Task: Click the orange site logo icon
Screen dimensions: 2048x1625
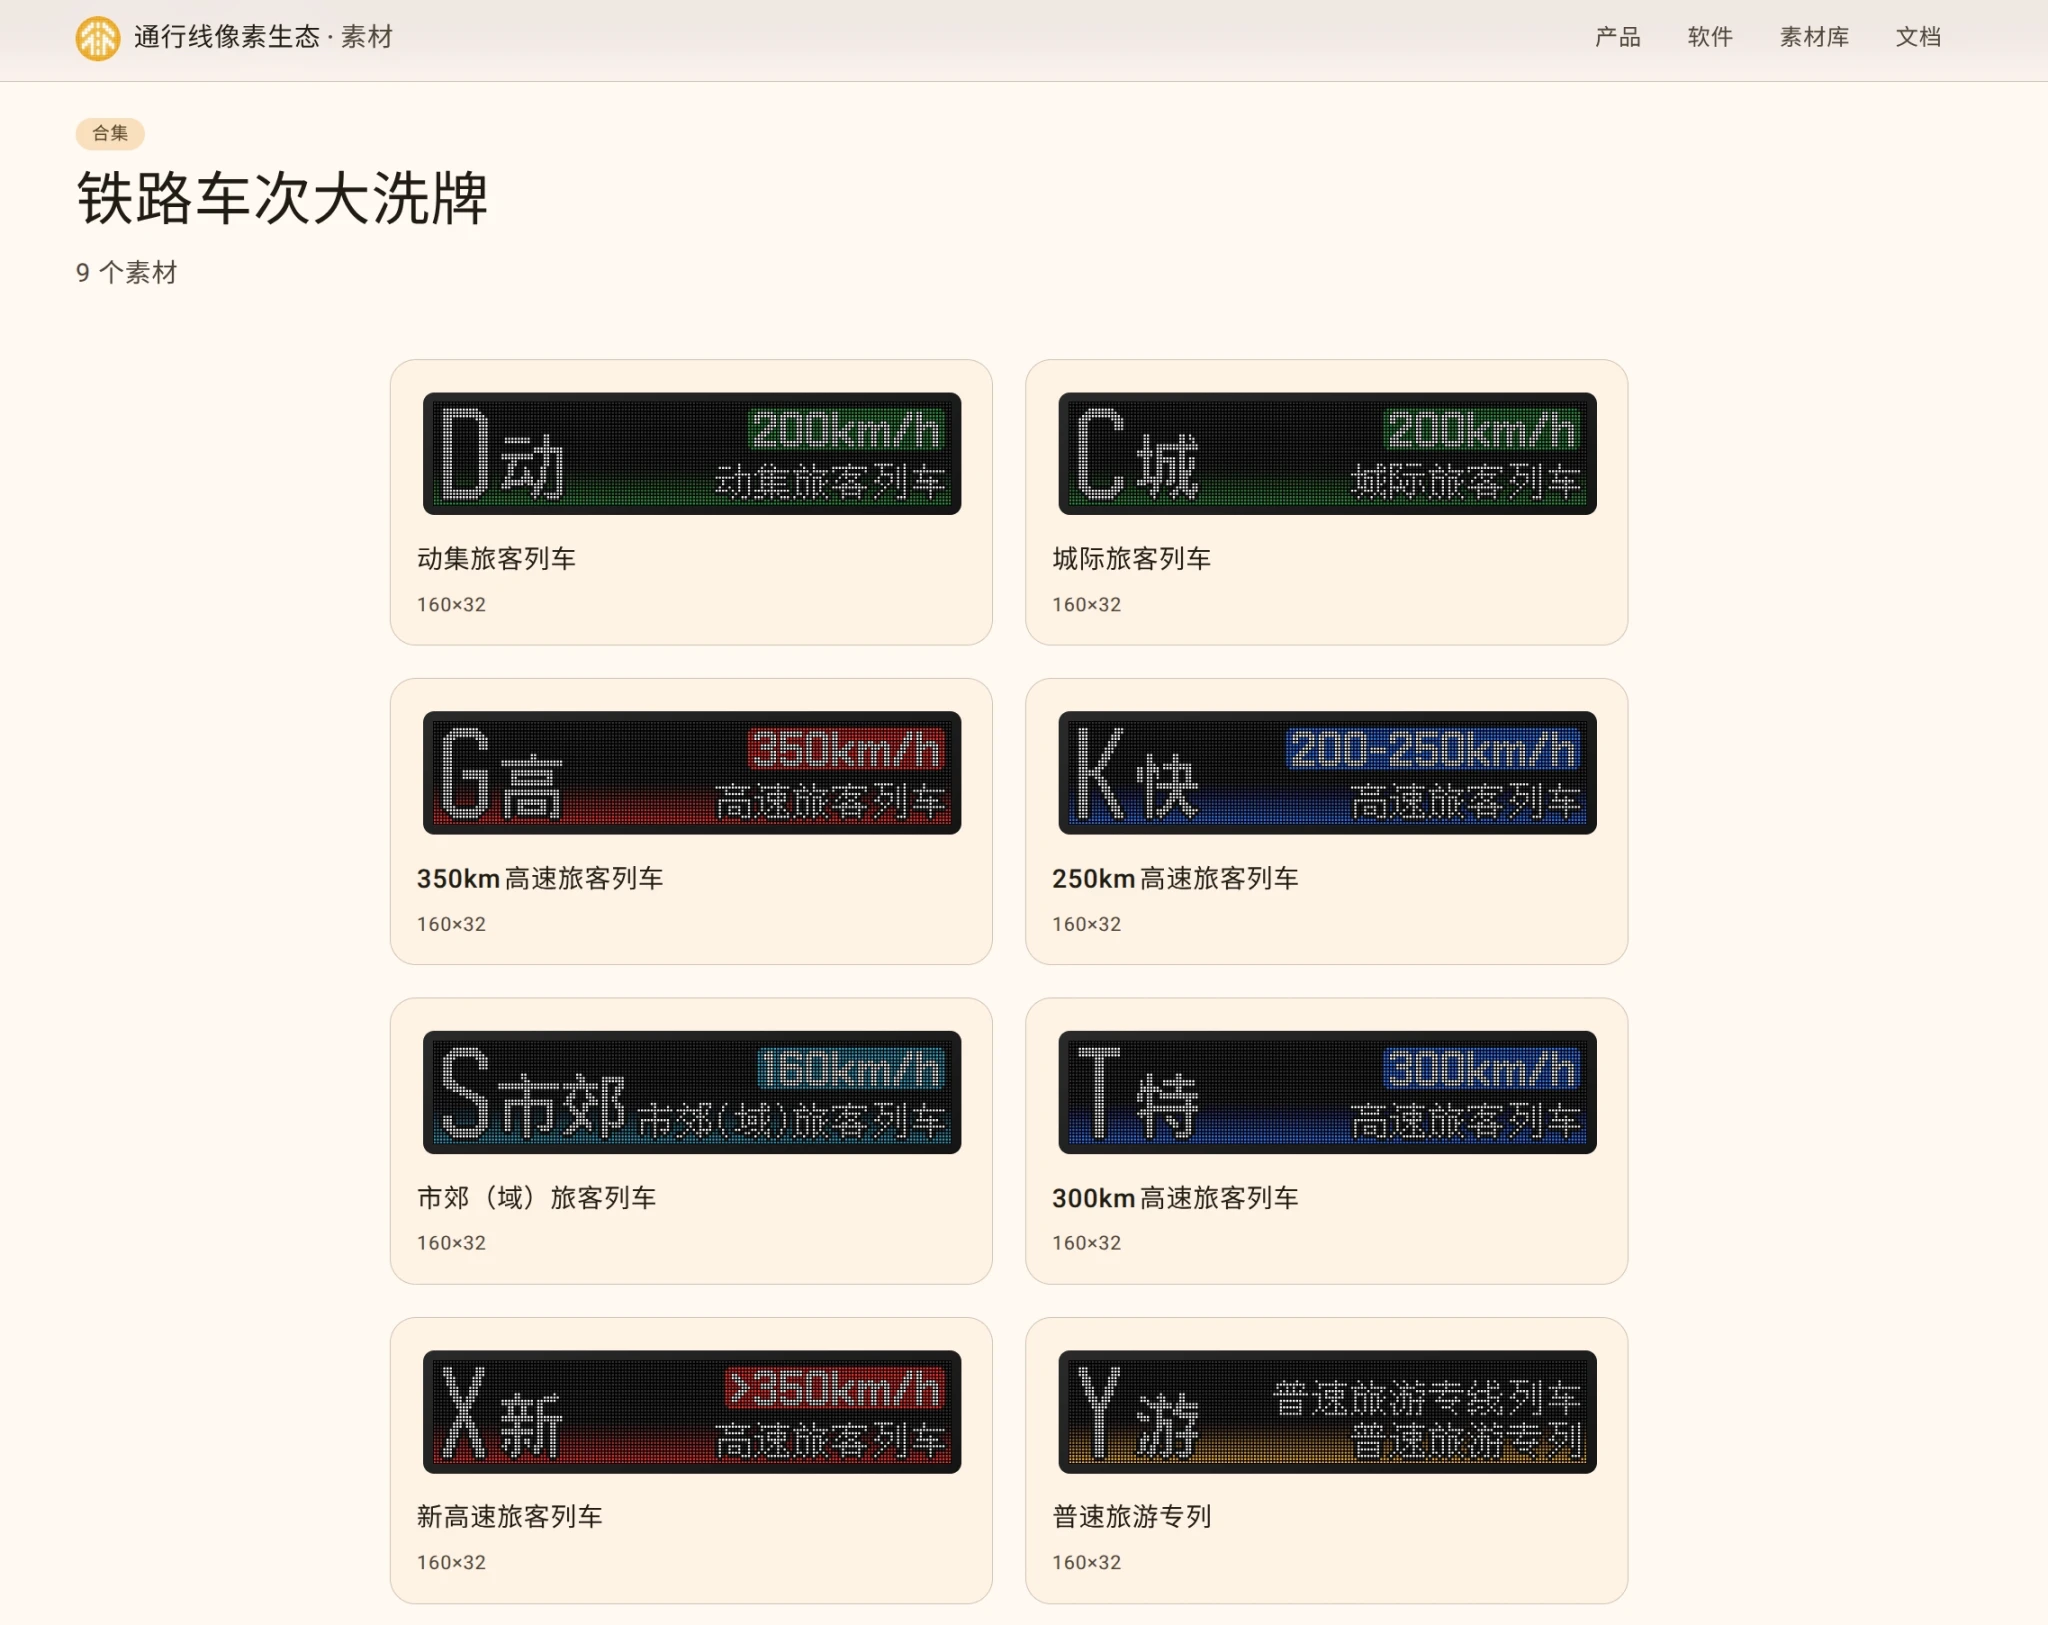Action: coord(97,38)
